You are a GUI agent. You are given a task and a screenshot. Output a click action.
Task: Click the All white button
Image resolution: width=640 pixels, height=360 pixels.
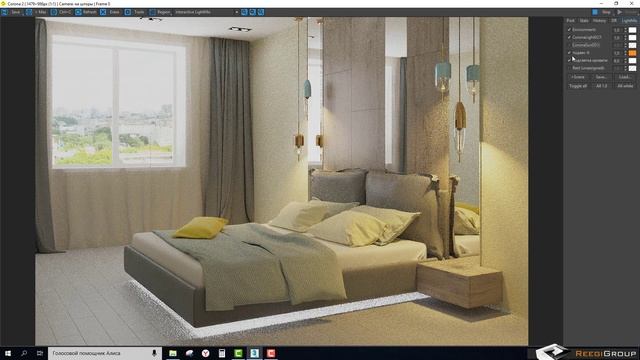[x=624, y=86]
